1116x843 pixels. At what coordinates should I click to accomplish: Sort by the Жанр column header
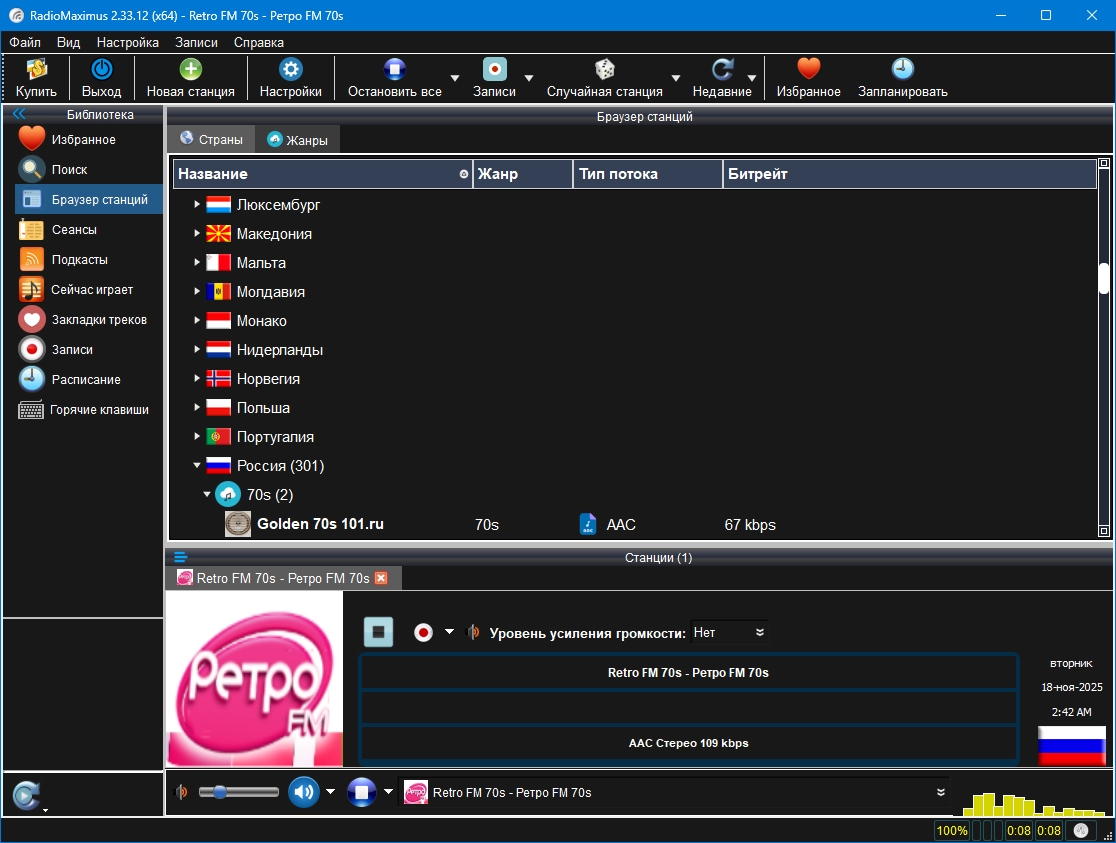pyautogui.click(x=522, y=174)
